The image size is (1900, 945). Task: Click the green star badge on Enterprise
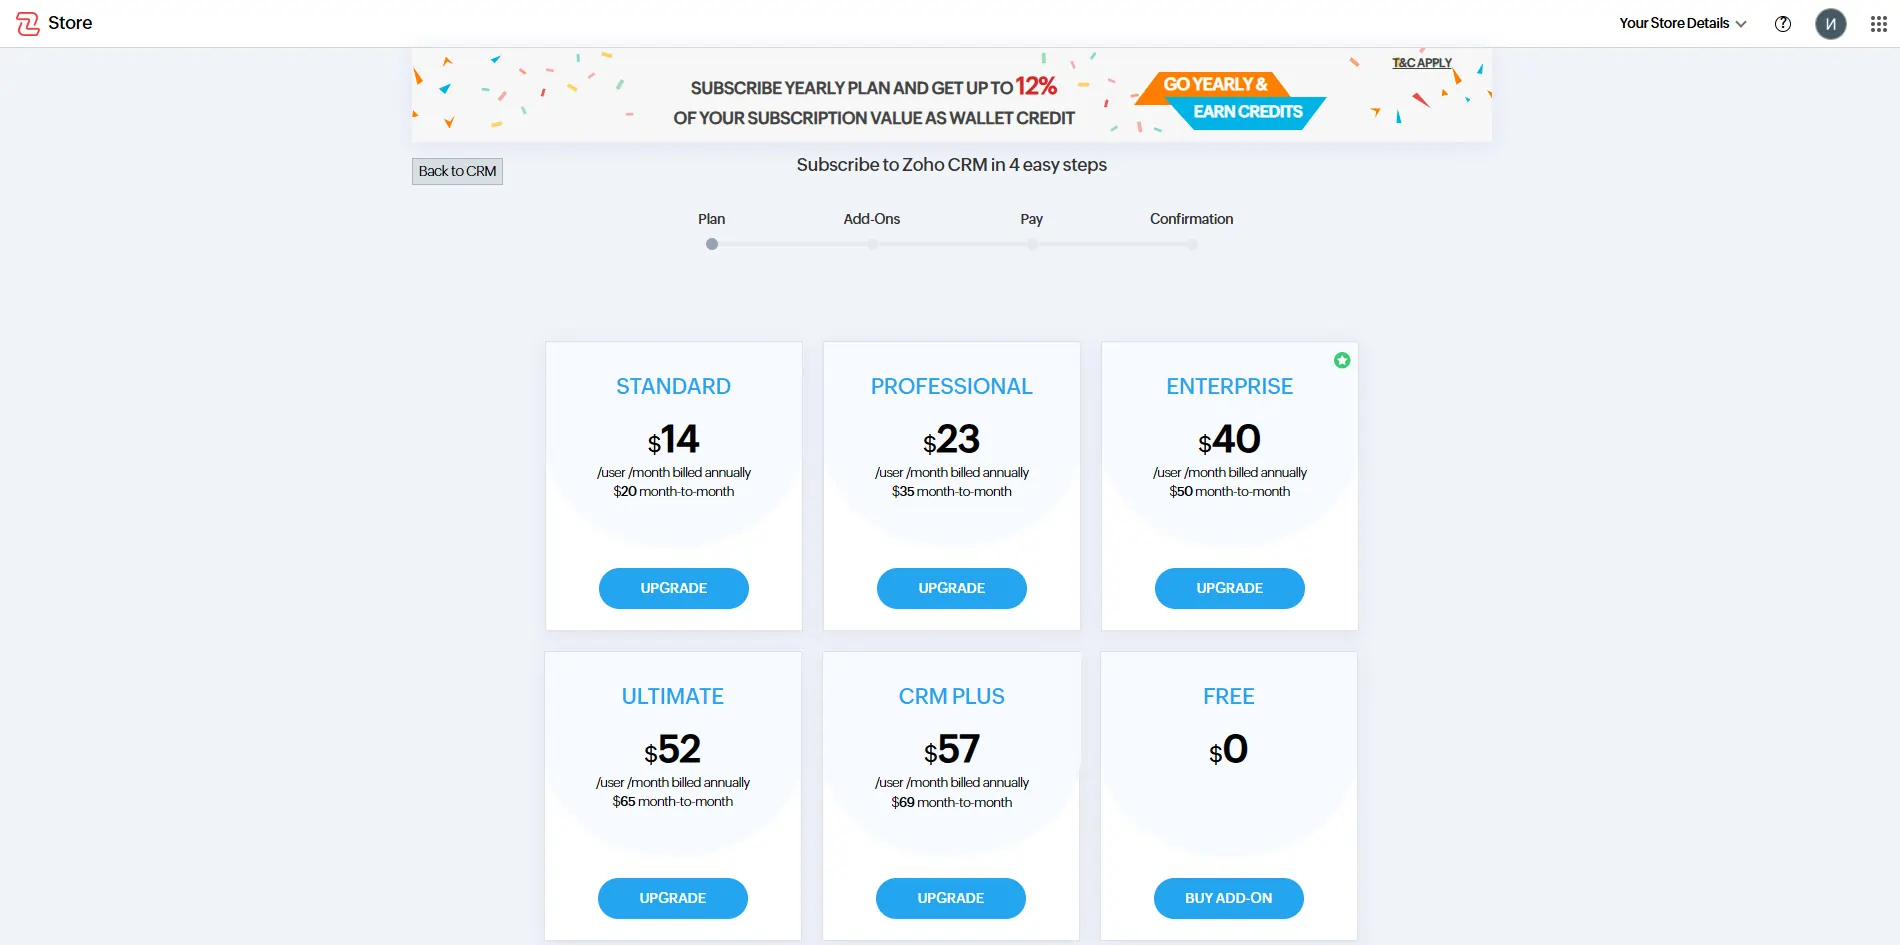(1342, 360)
